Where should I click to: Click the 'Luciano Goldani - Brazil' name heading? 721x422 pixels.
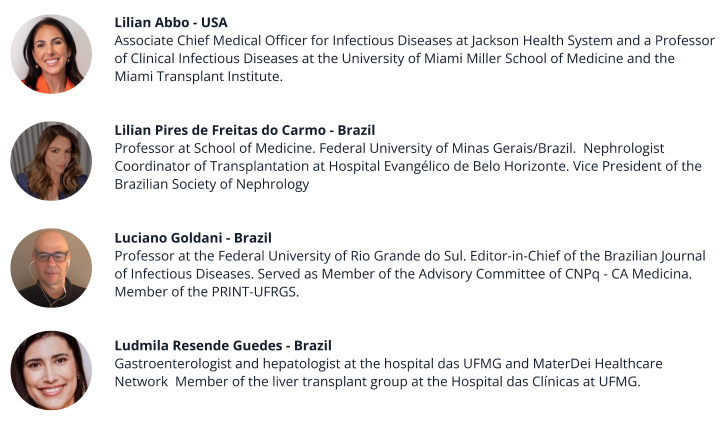click(193, 238)
